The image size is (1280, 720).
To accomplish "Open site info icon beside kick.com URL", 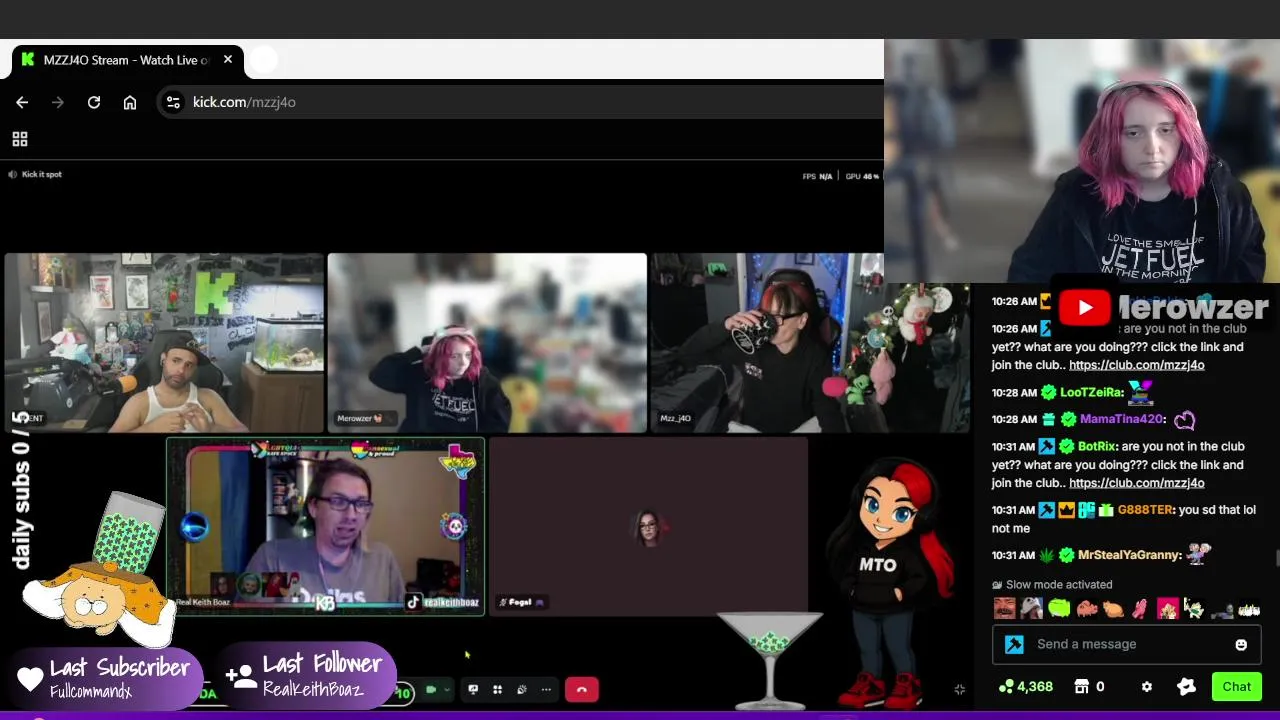I will tap(173, 102).
